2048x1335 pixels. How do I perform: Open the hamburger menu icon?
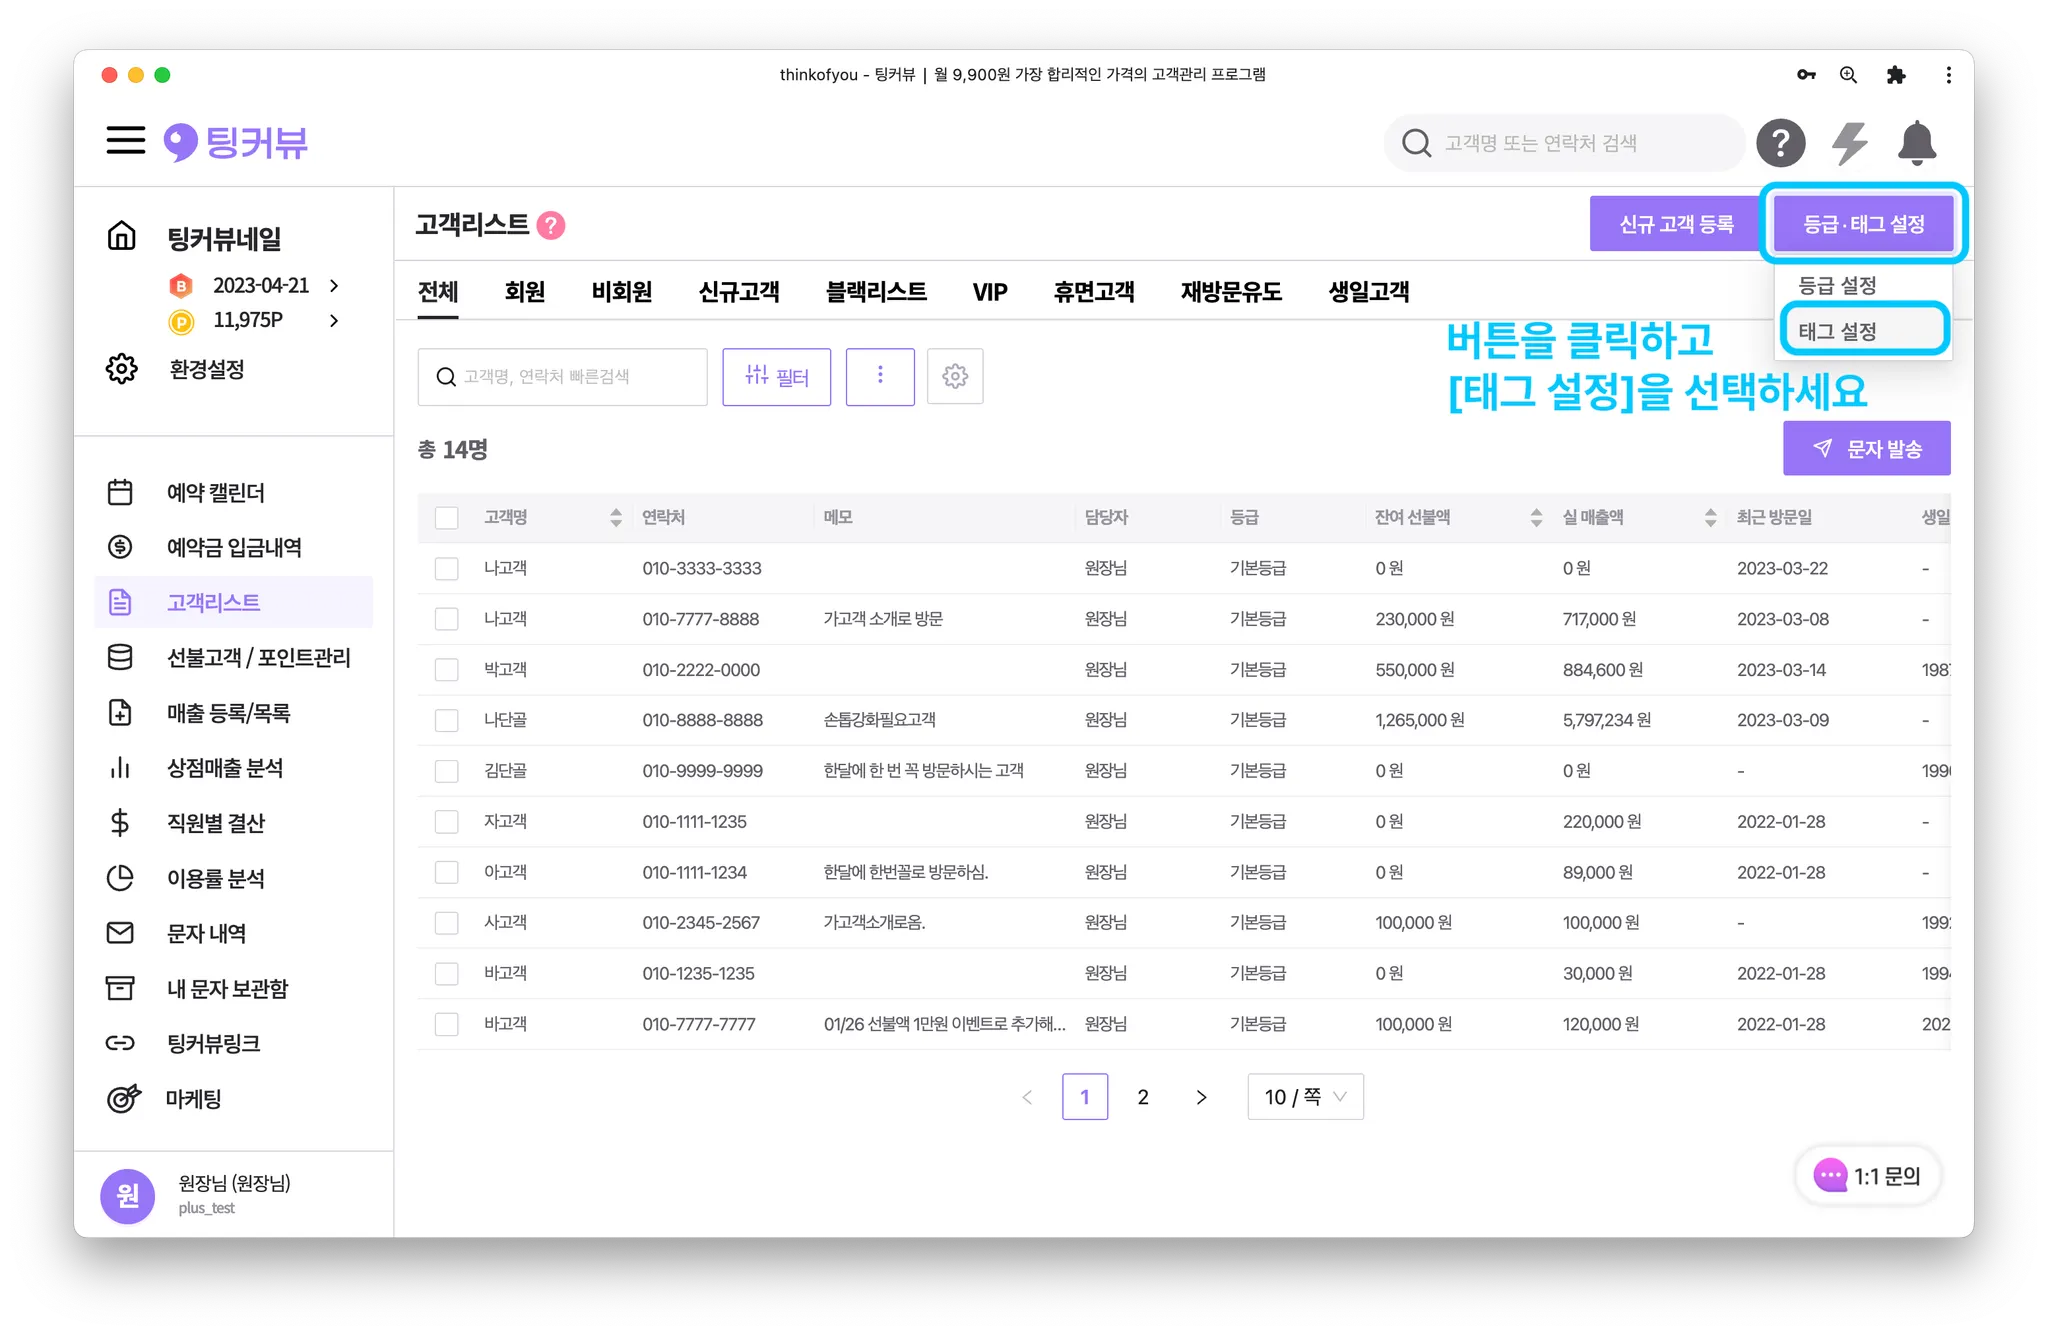pos(126,140)
